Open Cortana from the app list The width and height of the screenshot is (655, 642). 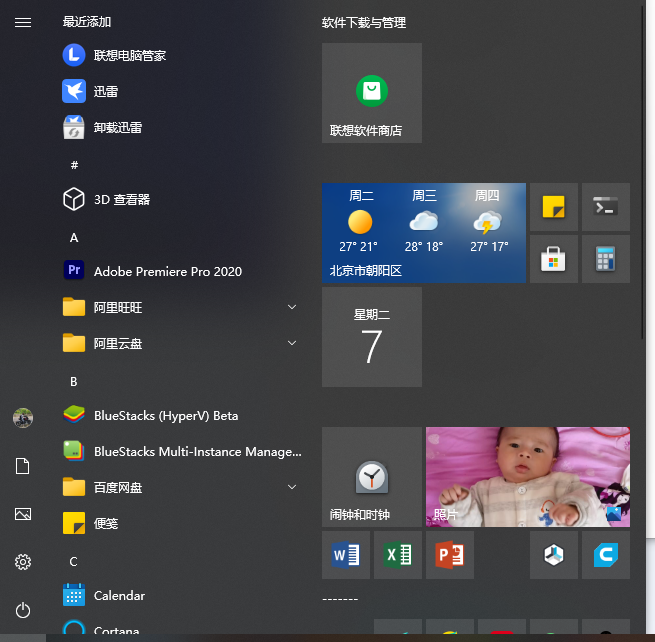coord(182,627)
